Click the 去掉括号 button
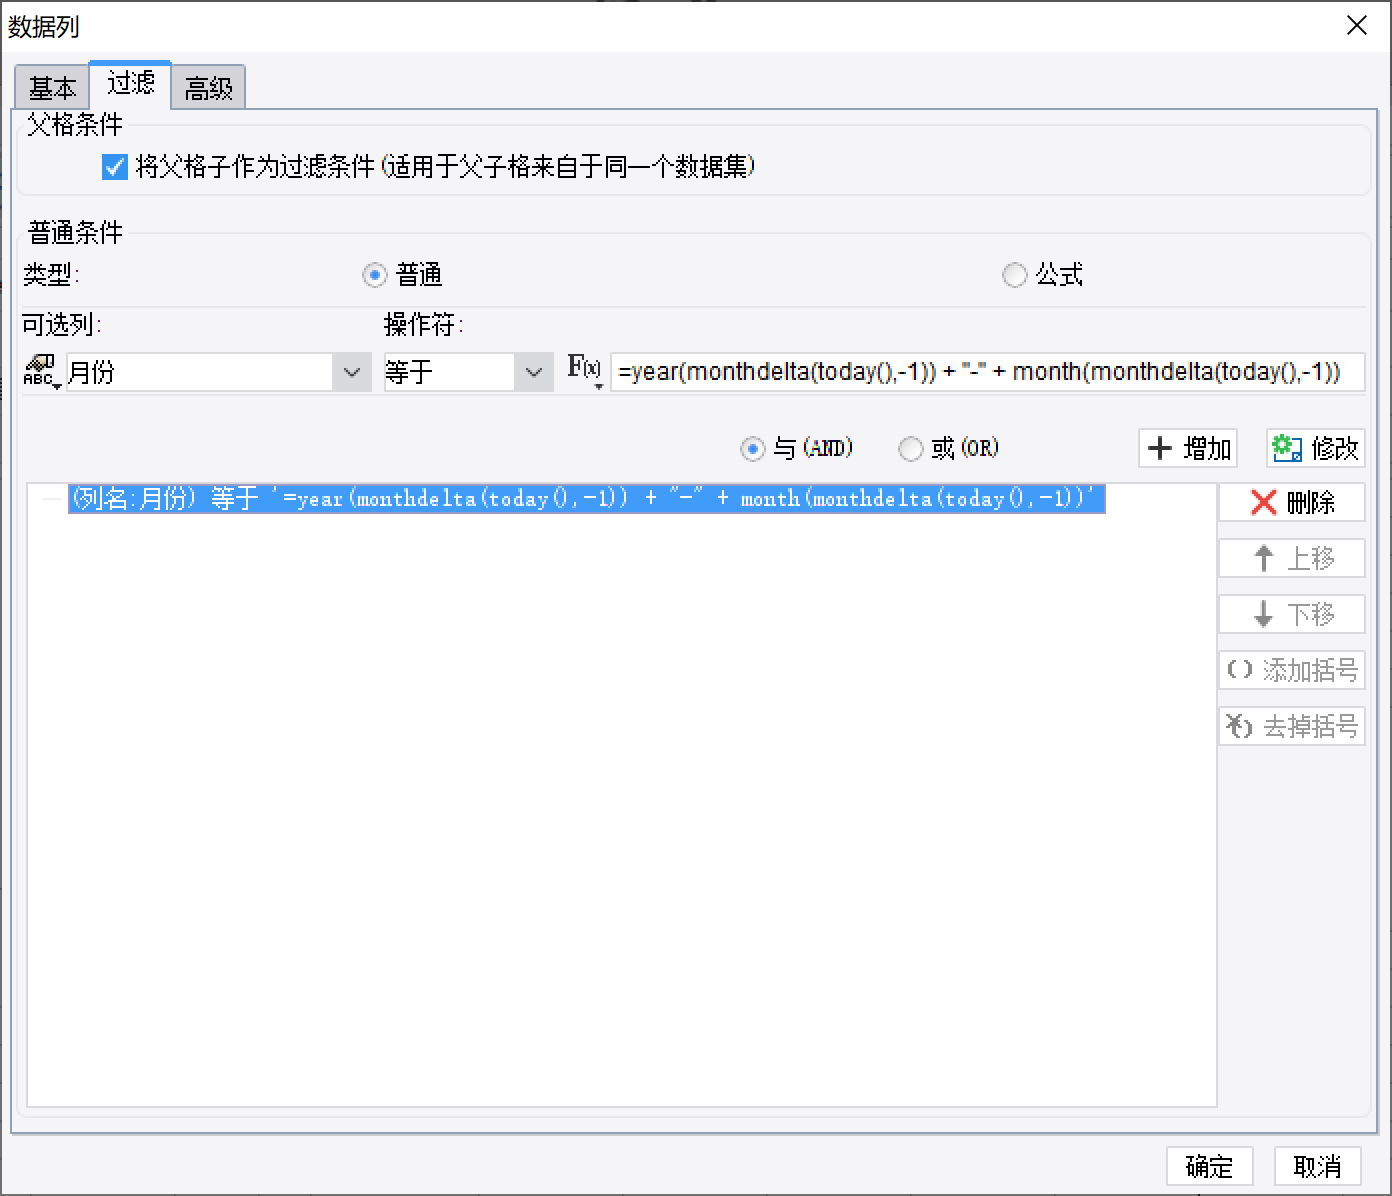The width and height of the screenshot is (1392, 1196). [1292, 726]
